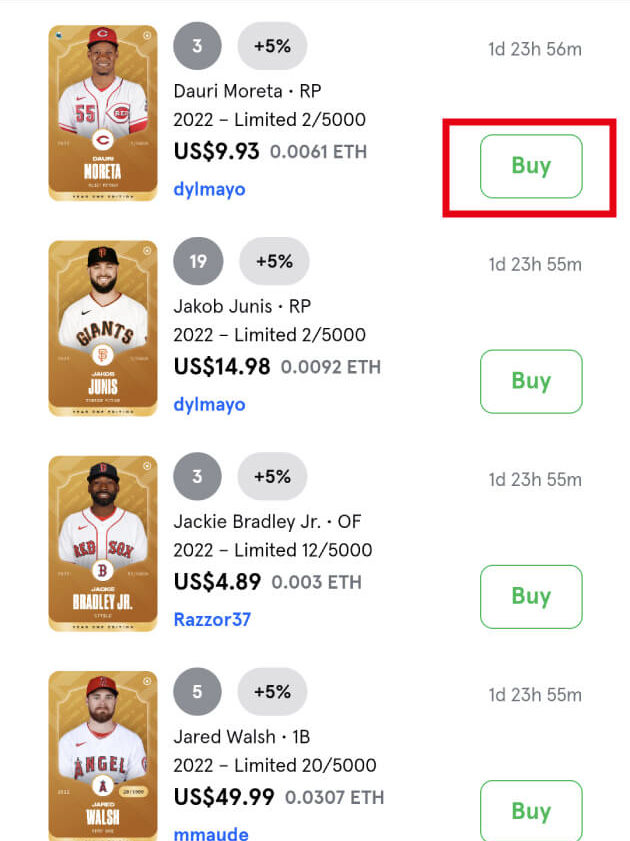Click the +5% bonus badge for Jakob Junis
Screen dimensions: 630x841
coord(273,261)
